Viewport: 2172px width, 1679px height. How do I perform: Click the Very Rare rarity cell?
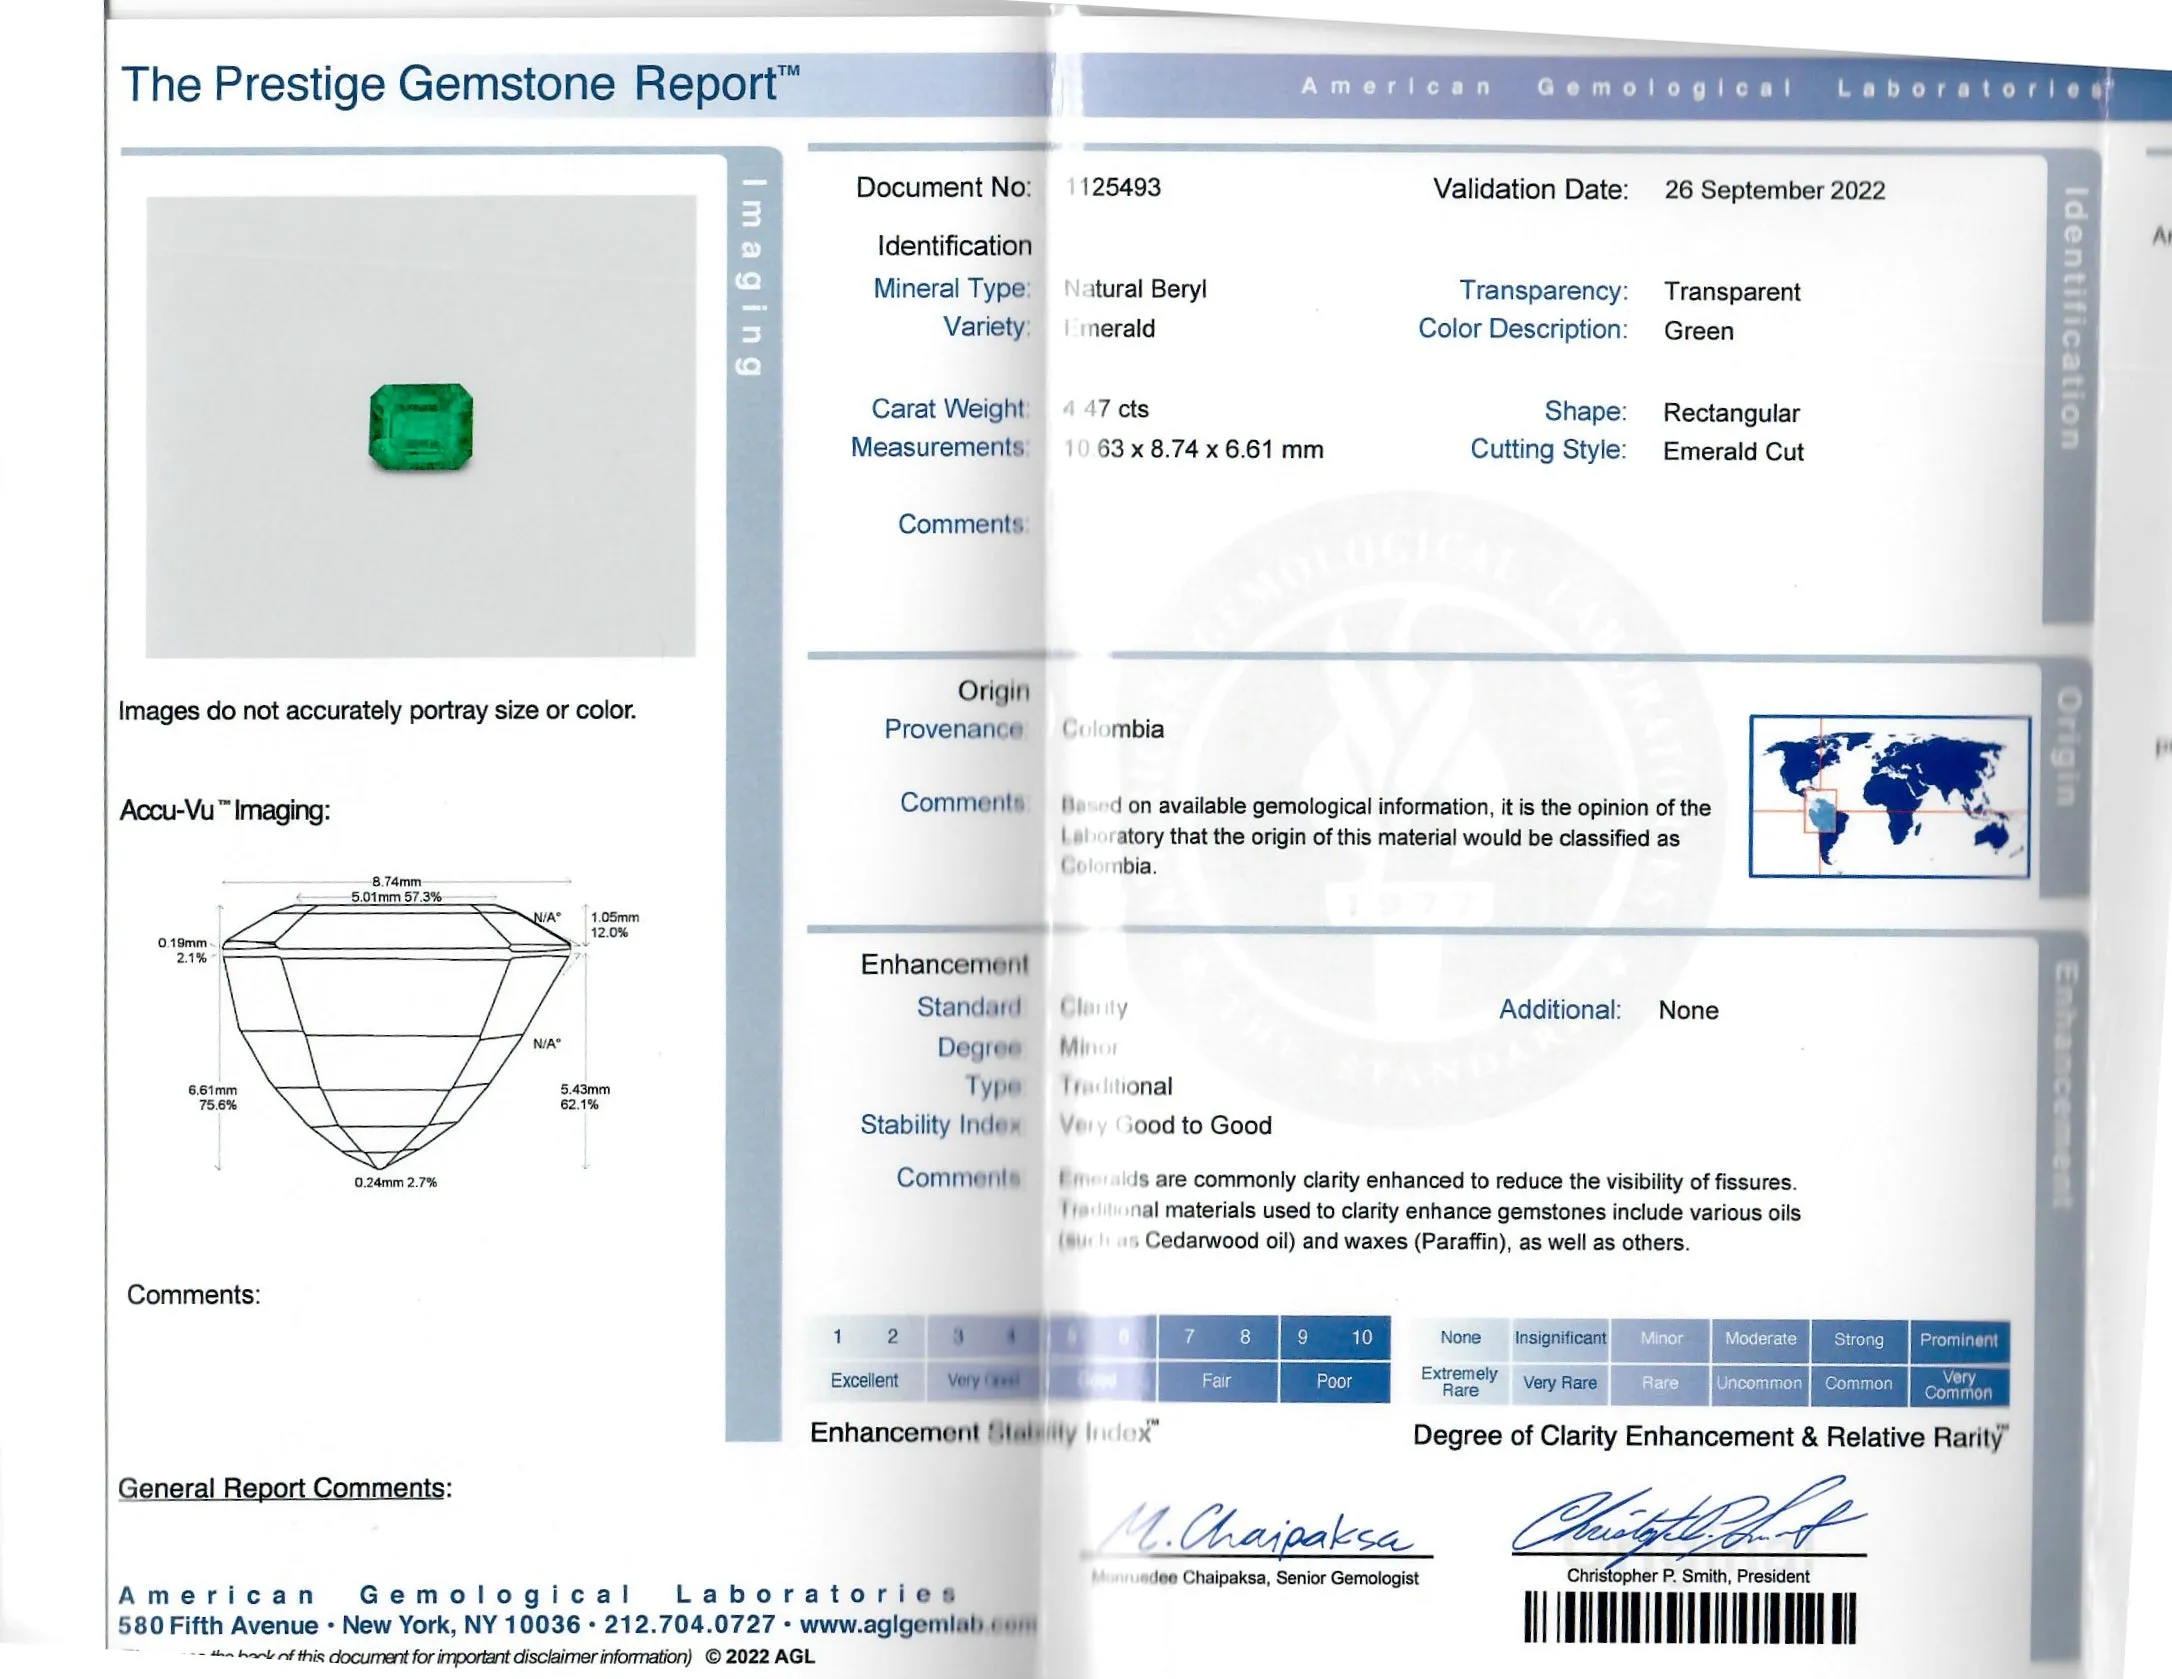(1560, 1383)
